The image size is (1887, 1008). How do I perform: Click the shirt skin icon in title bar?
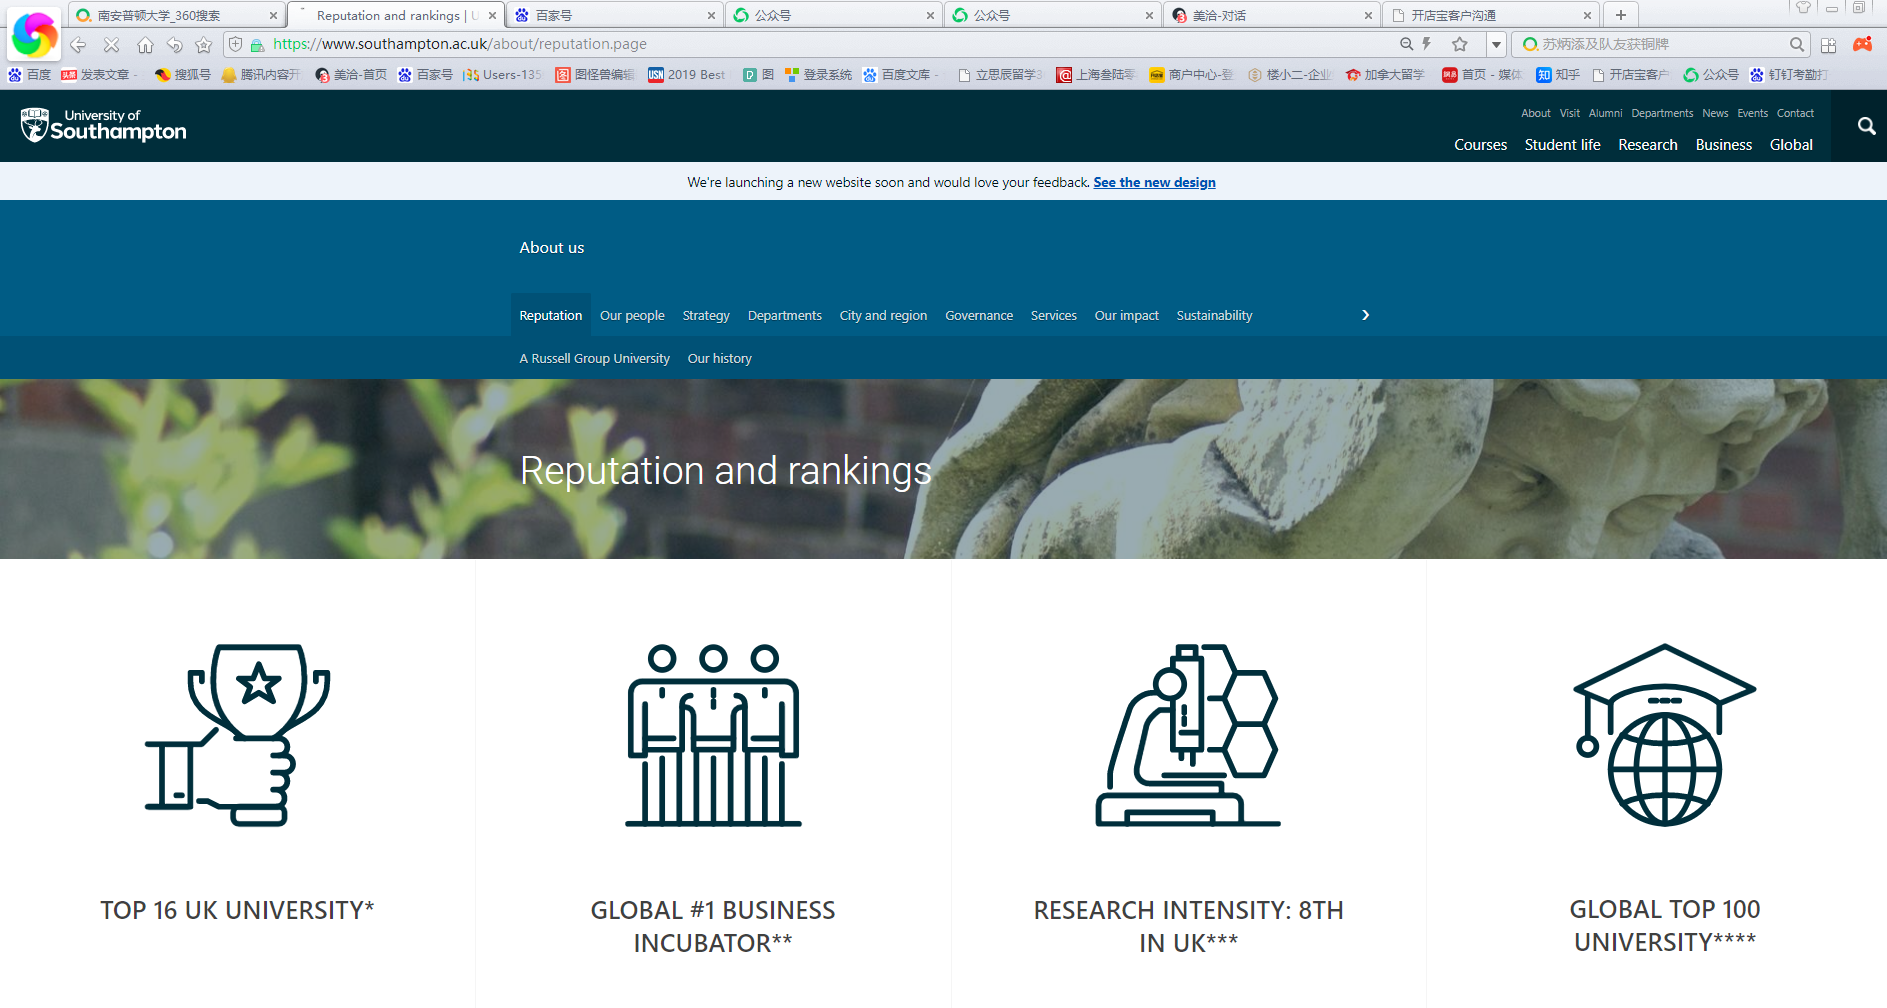coord(1803,8)
